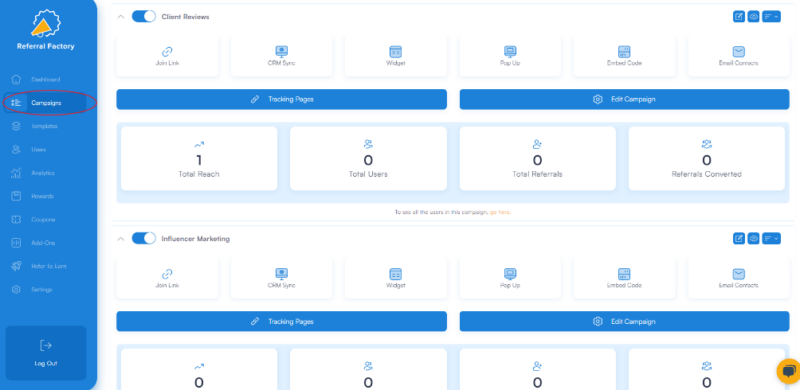Open CRM Sync card in Client Reviews

(282, 56)
